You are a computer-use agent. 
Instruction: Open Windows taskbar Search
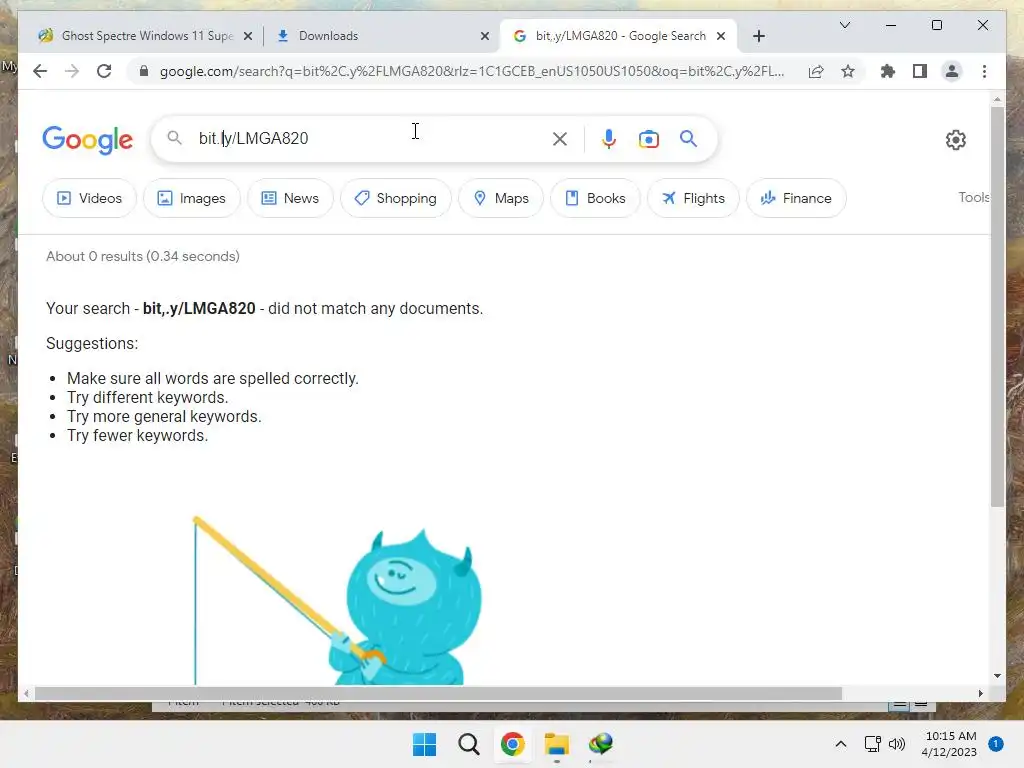[468, 744]
